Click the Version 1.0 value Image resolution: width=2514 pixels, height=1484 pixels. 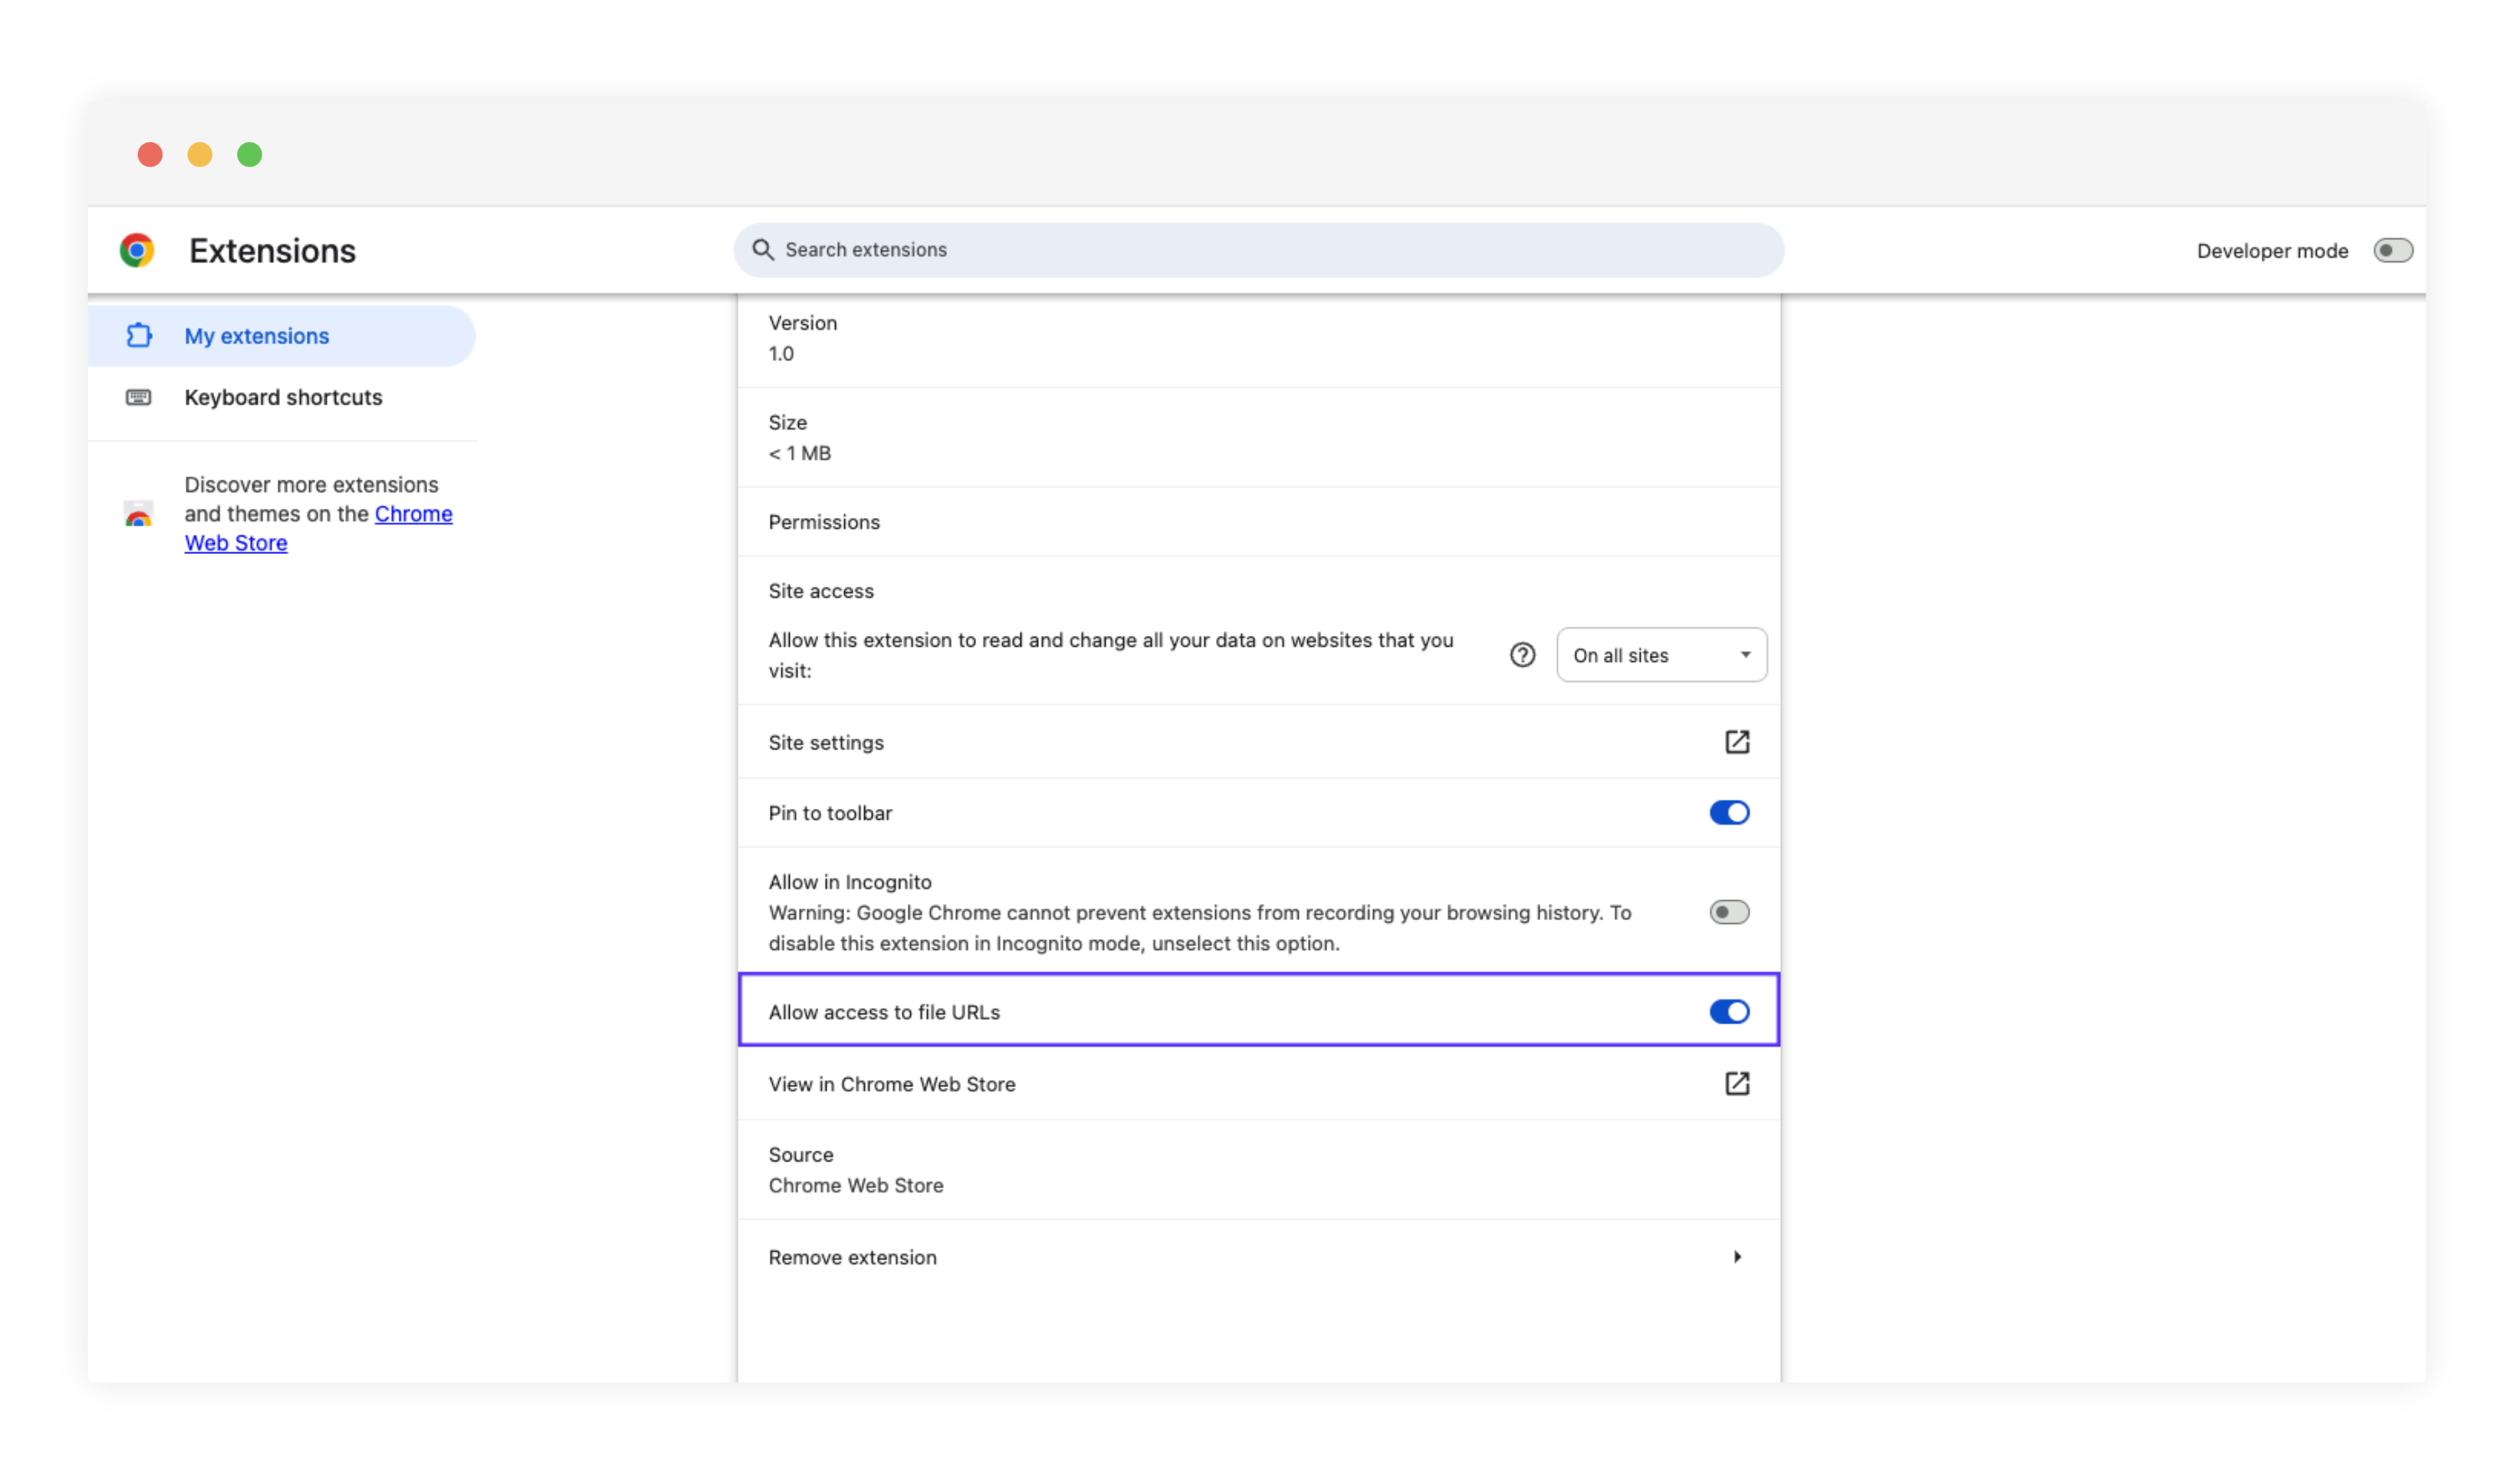[x=781, y=354]
